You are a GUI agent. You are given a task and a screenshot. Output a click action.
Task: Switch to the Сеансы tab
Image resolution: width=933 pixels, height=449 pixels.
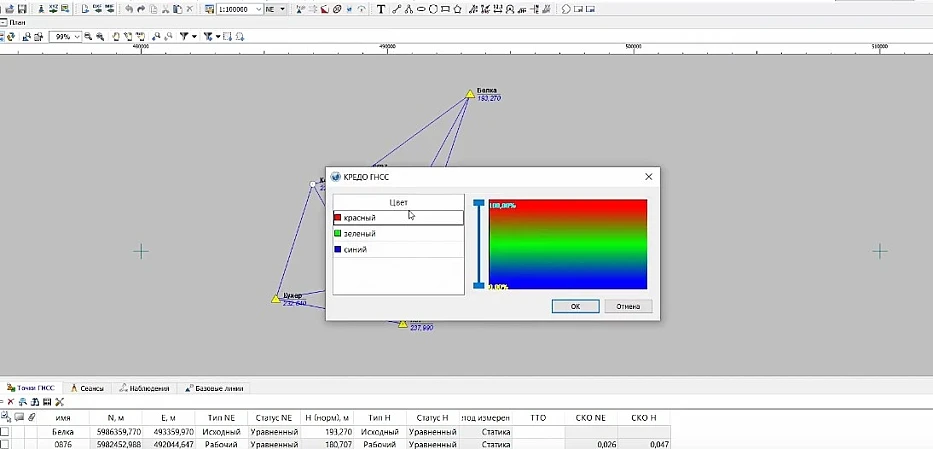pyautogui.click(x=87, y=388)
